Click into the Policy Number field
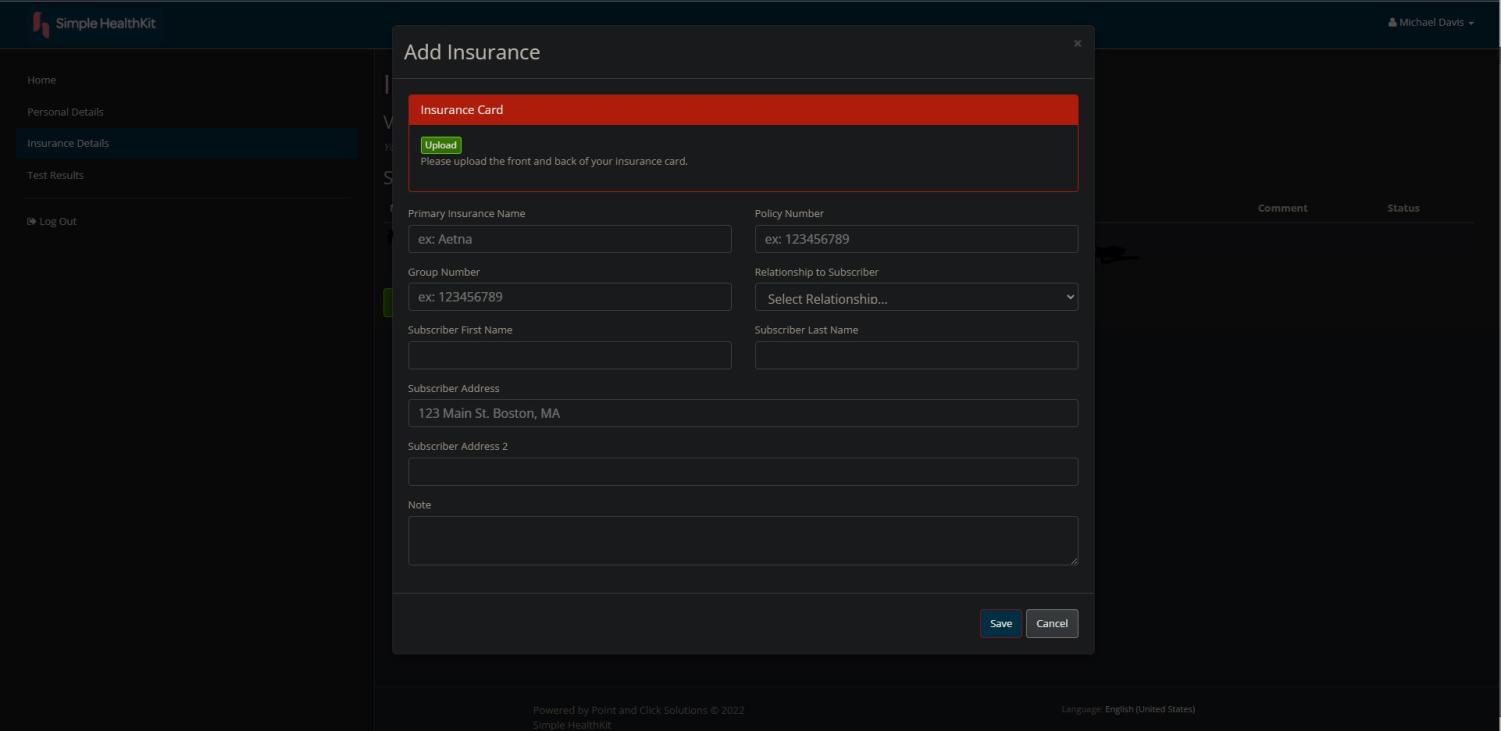 (915, 239)
